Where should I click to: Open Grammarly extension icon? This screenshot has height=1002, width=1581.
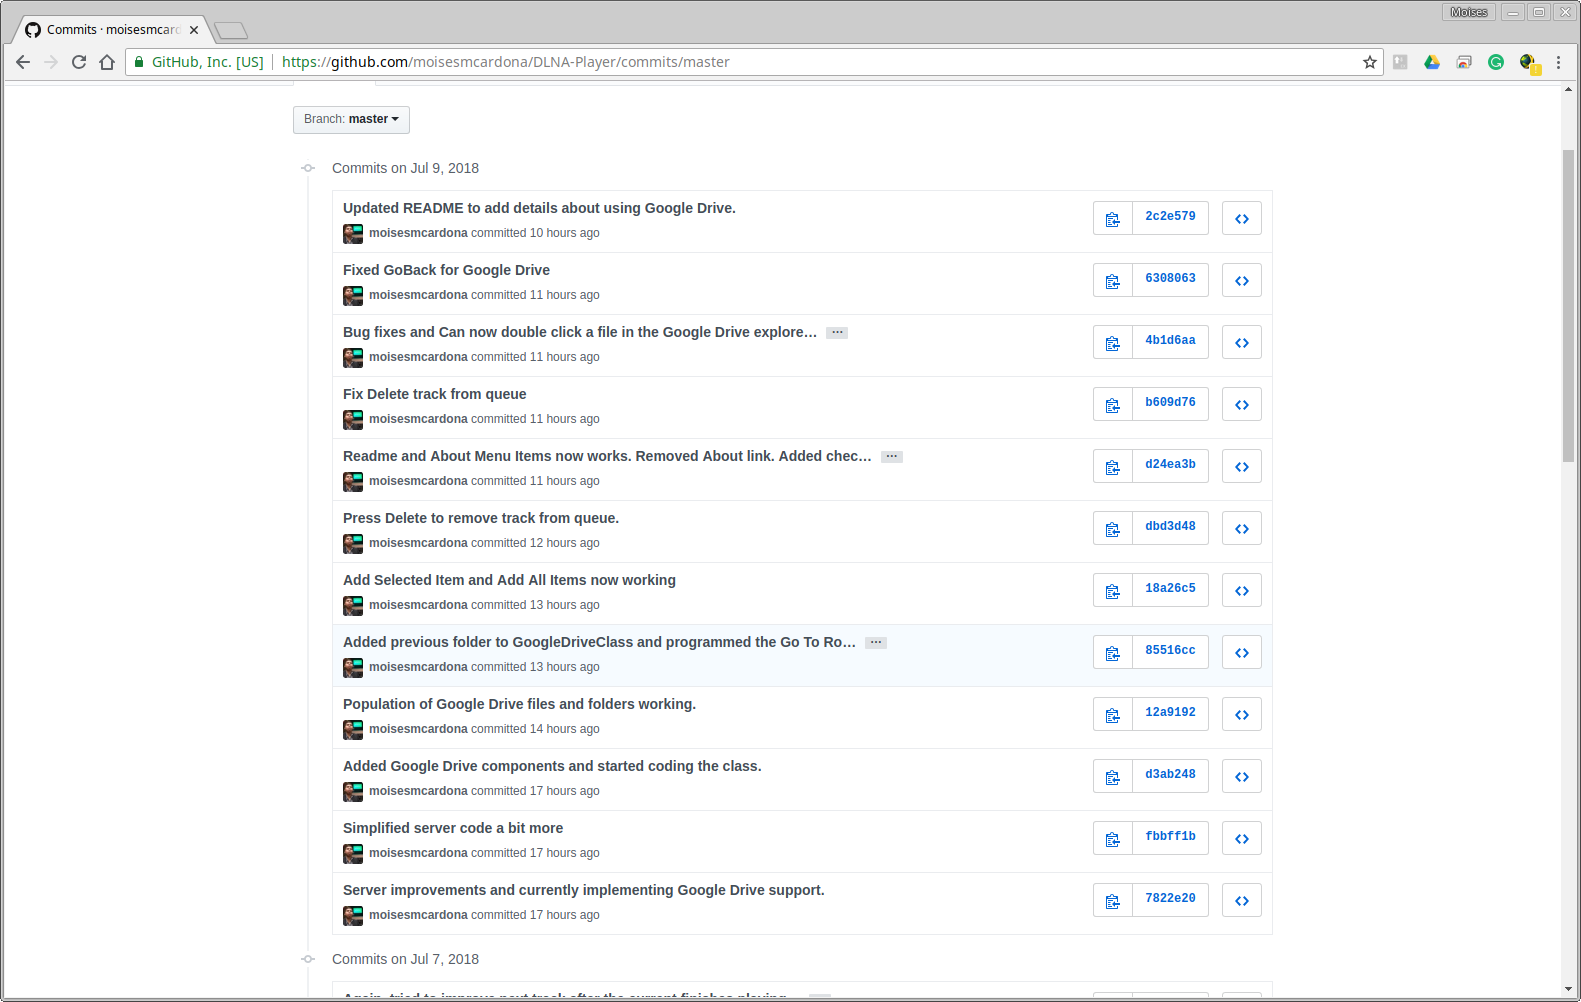tap(1496, 62)
